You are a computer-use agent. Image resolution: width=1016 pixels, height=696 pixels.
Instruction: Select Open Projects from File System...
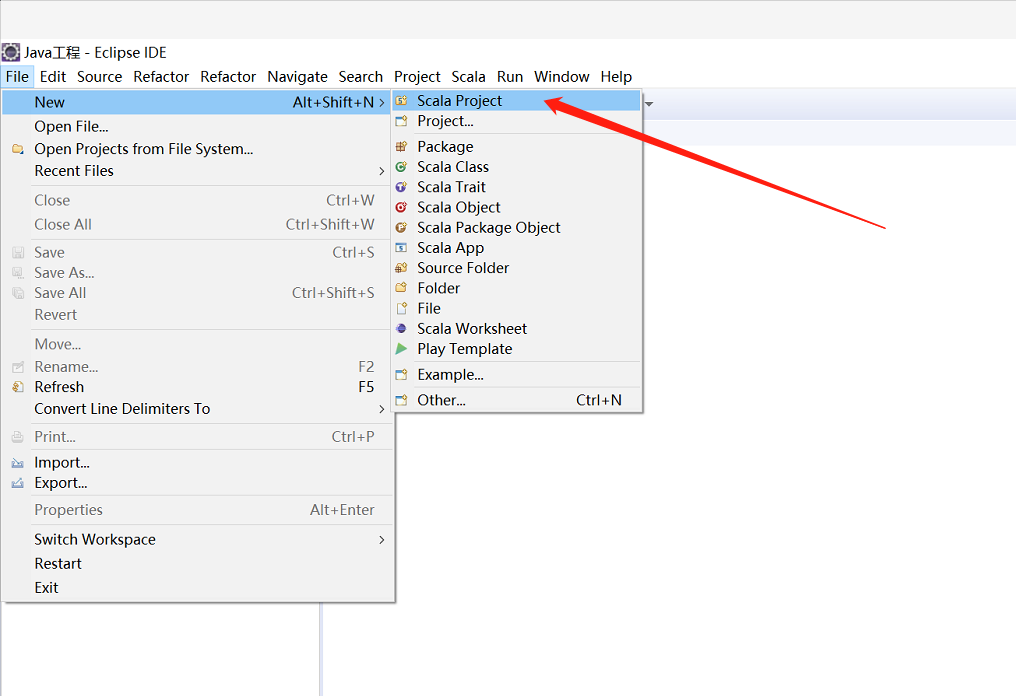point(198,149)
